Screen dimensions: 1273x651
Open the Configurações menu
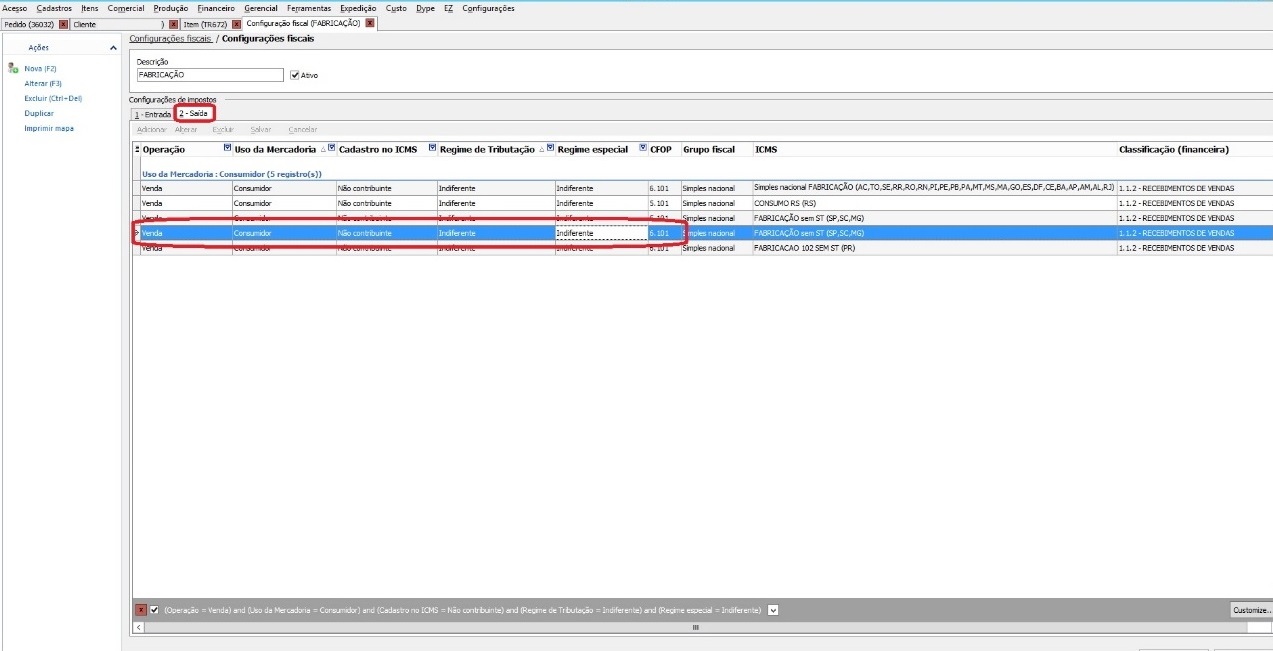pyautogui.click(x=488, y=8)
